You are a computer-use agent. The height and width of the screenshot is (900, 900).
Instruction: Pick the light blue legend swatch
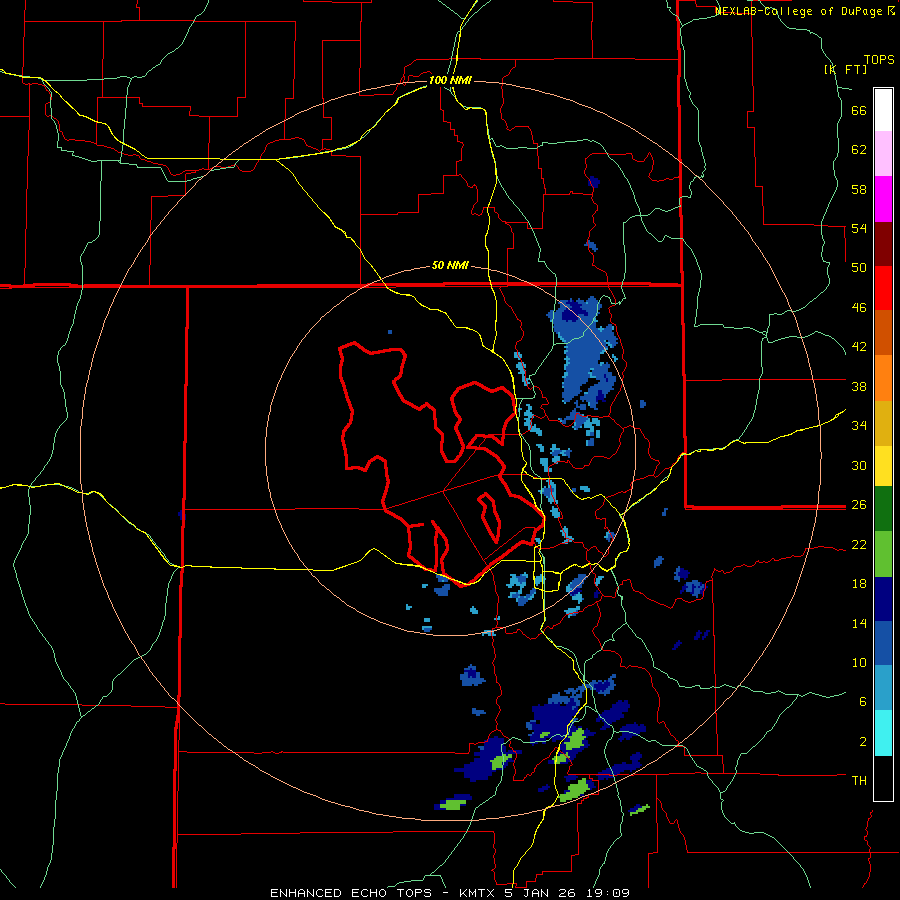click(883, 688)
